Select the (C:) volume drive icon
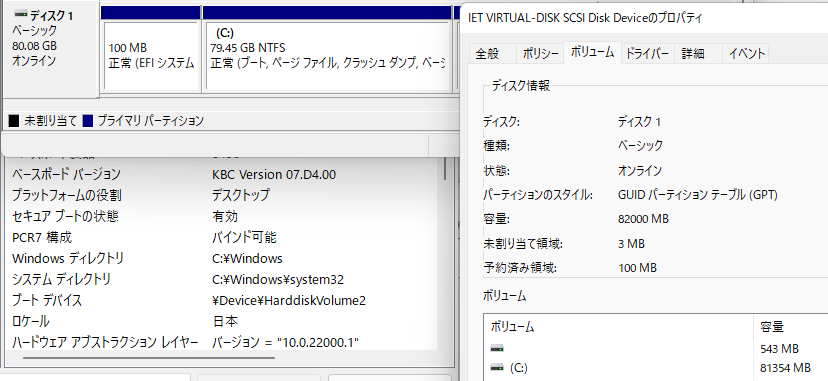The width and height of the screenshot is (828, 381). click(x=497, y=367)
